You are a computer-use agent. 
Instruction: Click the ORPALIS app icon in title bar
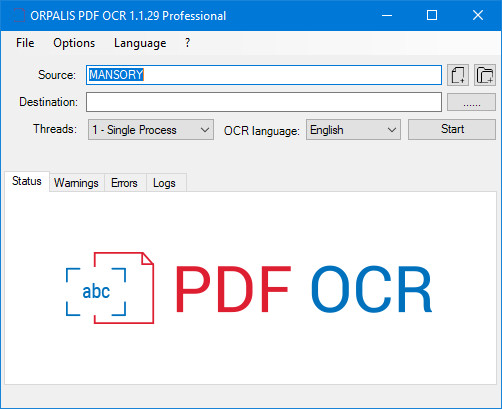[19, 16]
